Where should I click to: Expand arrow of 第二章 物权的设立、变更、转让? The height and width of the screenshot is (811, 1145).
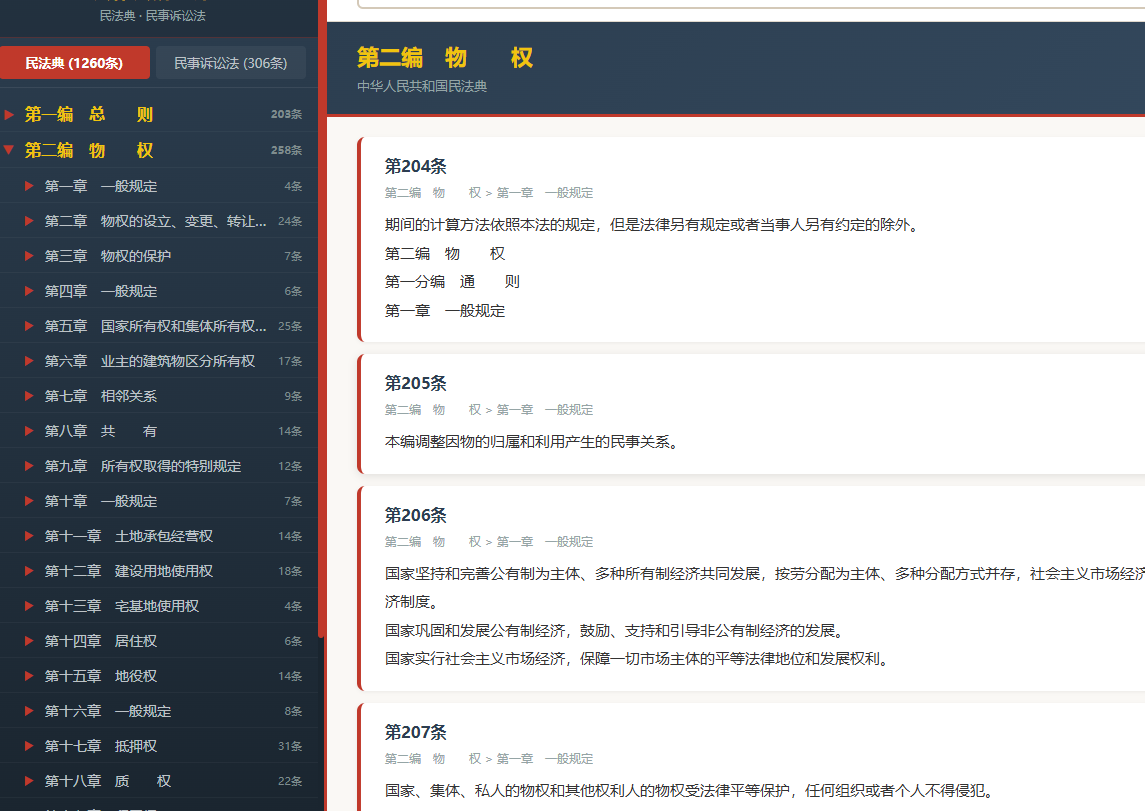pos(29,221)
